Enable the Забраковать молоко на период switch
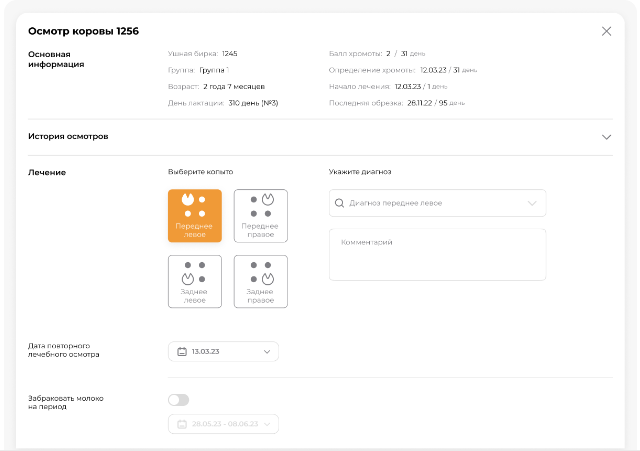The height and width of the screenshot is (451, 640). tap(178, 400)
